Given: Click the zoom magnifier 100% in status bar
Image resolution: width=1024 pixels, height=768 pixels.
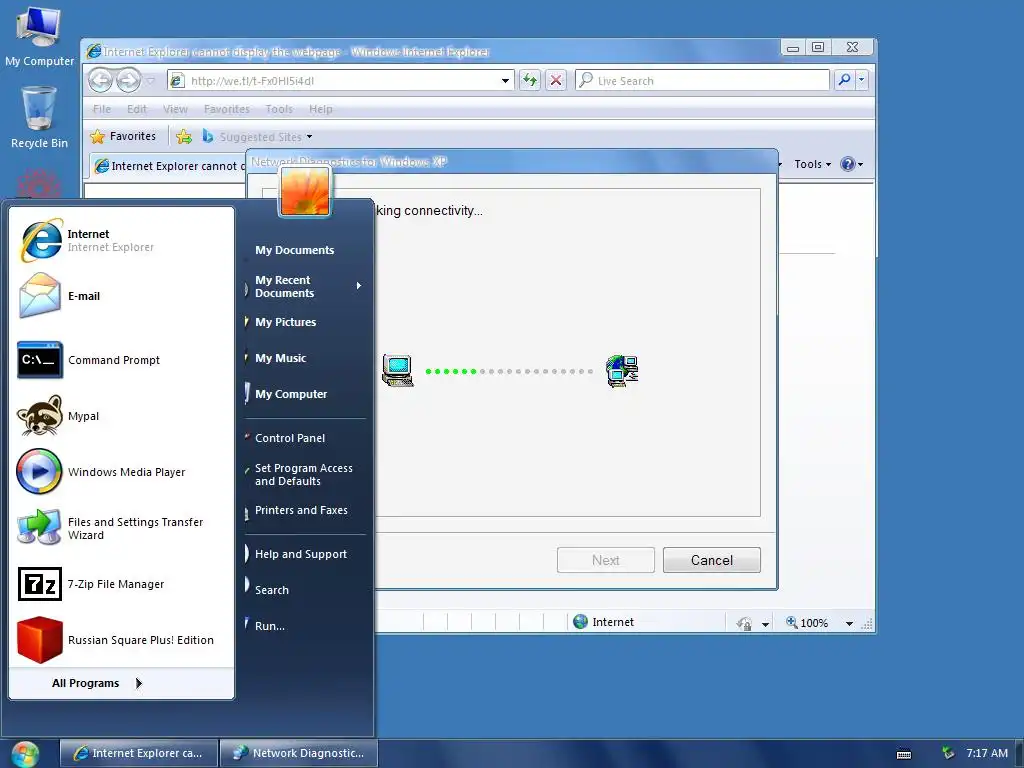Looking at the screenshot, I should pos(807,622).
